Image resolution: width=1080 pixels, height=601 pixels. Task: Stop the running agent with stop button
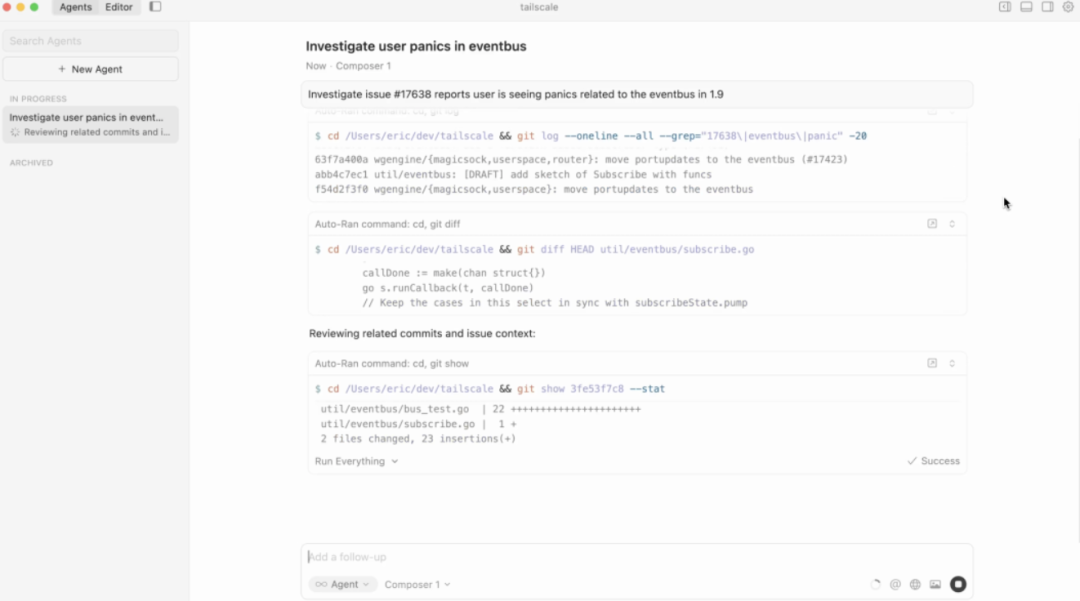pyautogui.click(x=958, y=584)
